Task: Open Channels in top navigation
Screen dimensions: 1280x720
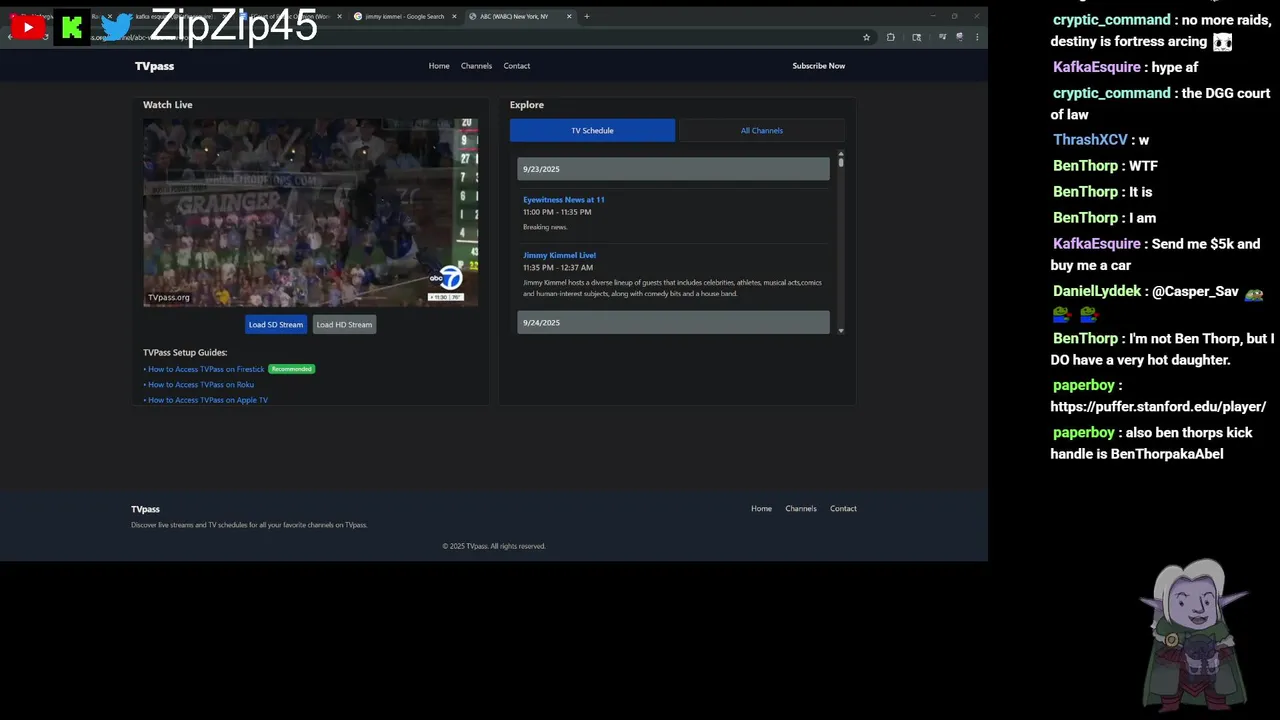Action: coord(476,66)
